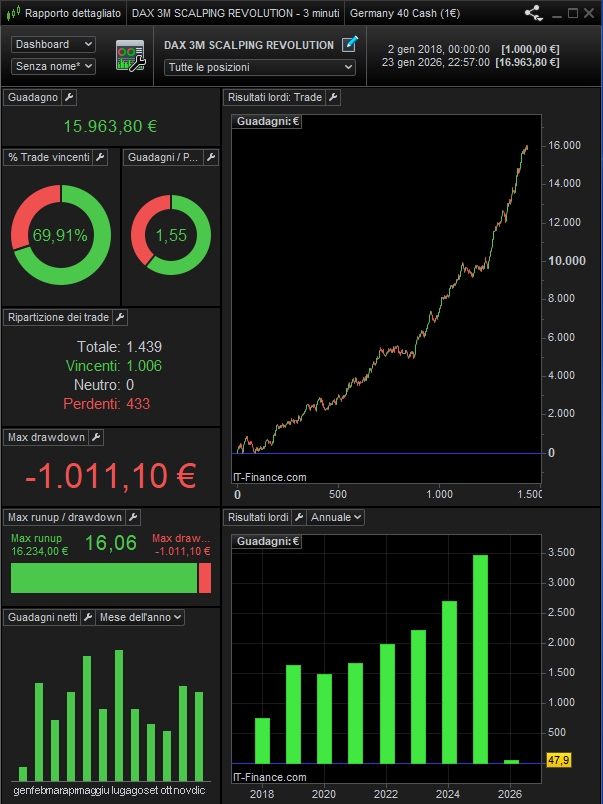Open the dashboard configuration wrench-chart icon
The height and width of the screenshot is (804, 603).
point(130,56)
